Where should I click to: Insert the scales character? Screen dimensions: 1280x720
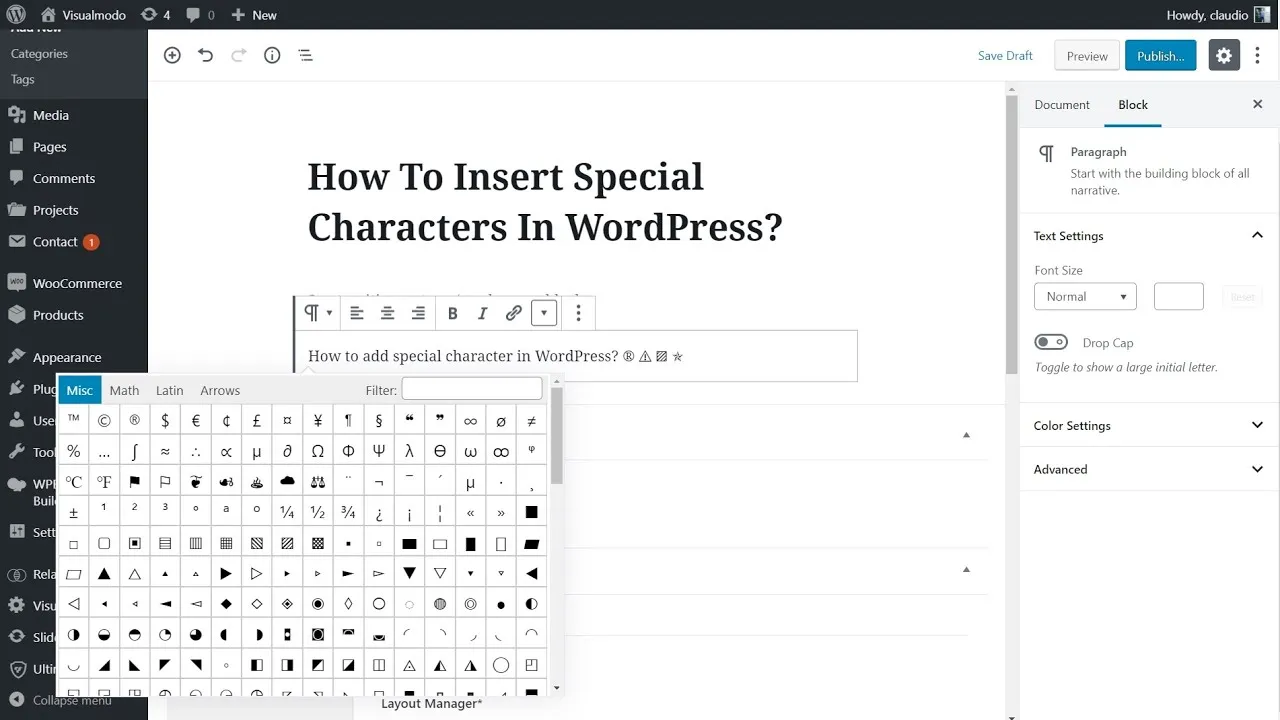(x=318, y=482)
